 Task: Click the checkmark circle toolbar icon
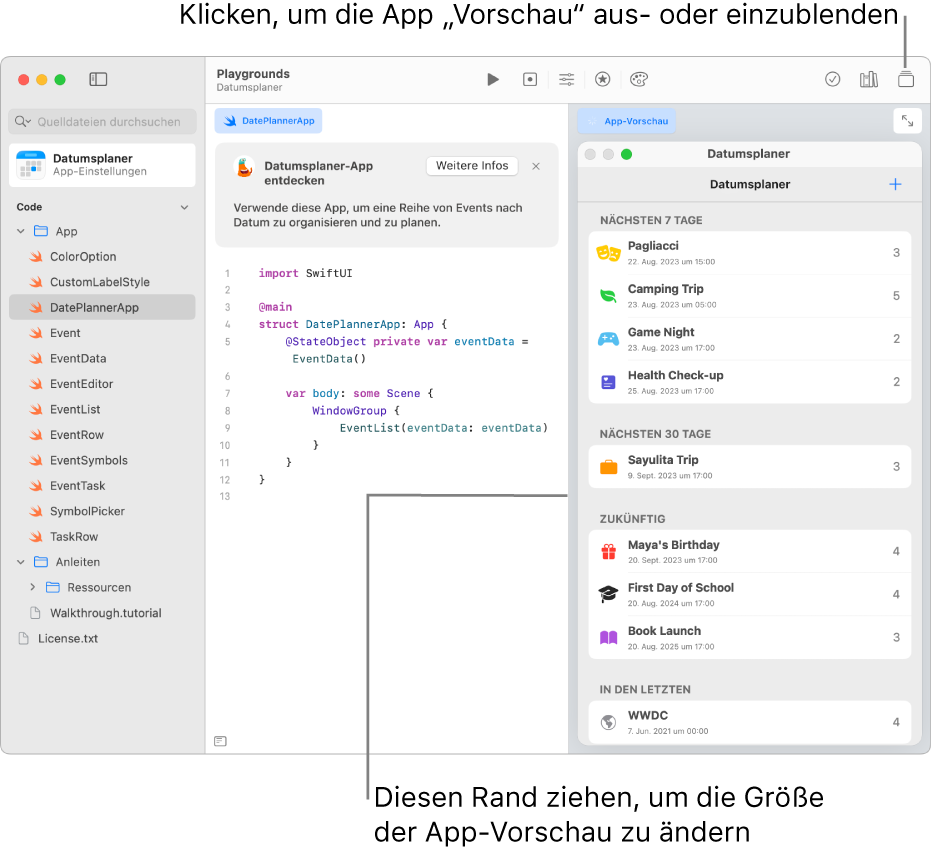pos(832,79)
